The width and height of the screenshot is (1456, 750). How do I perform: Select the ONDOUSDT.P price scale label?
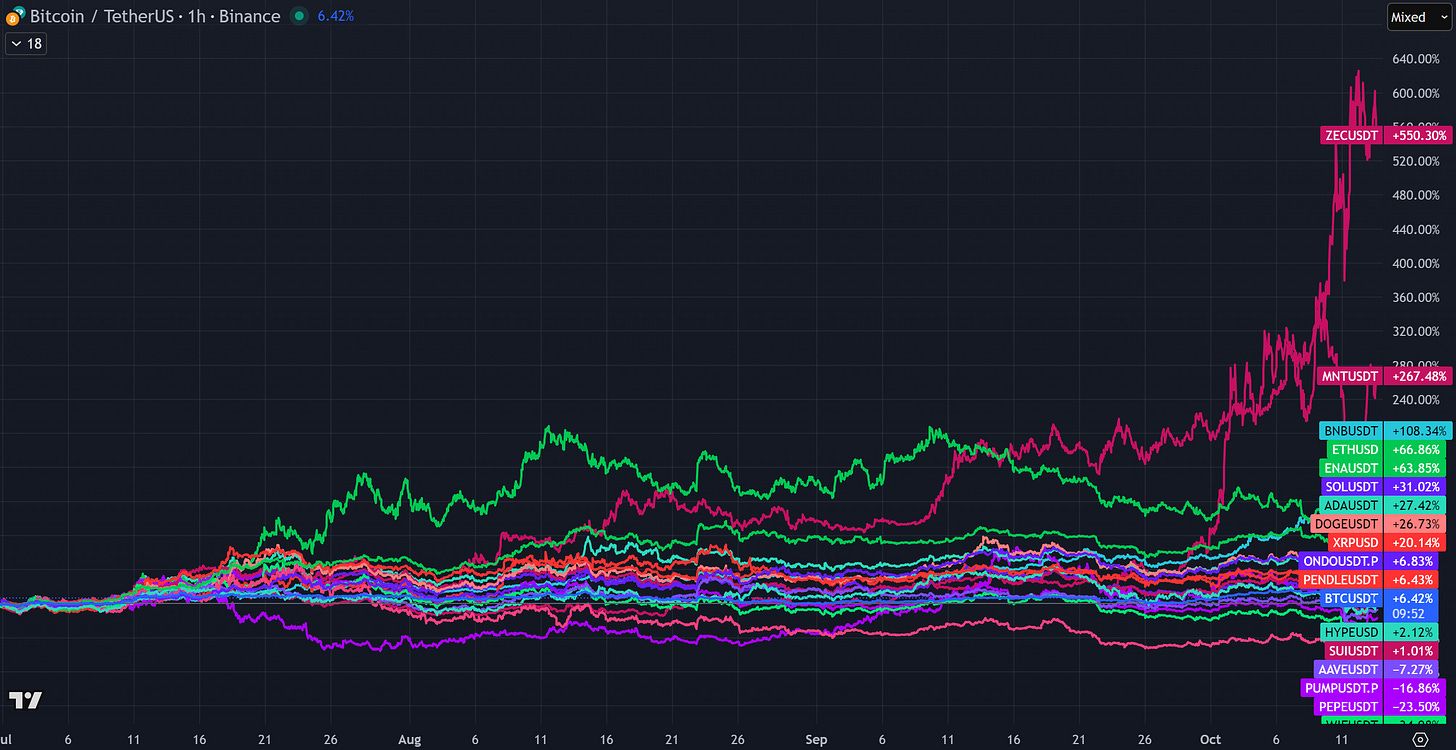[x=1341, y=561]
